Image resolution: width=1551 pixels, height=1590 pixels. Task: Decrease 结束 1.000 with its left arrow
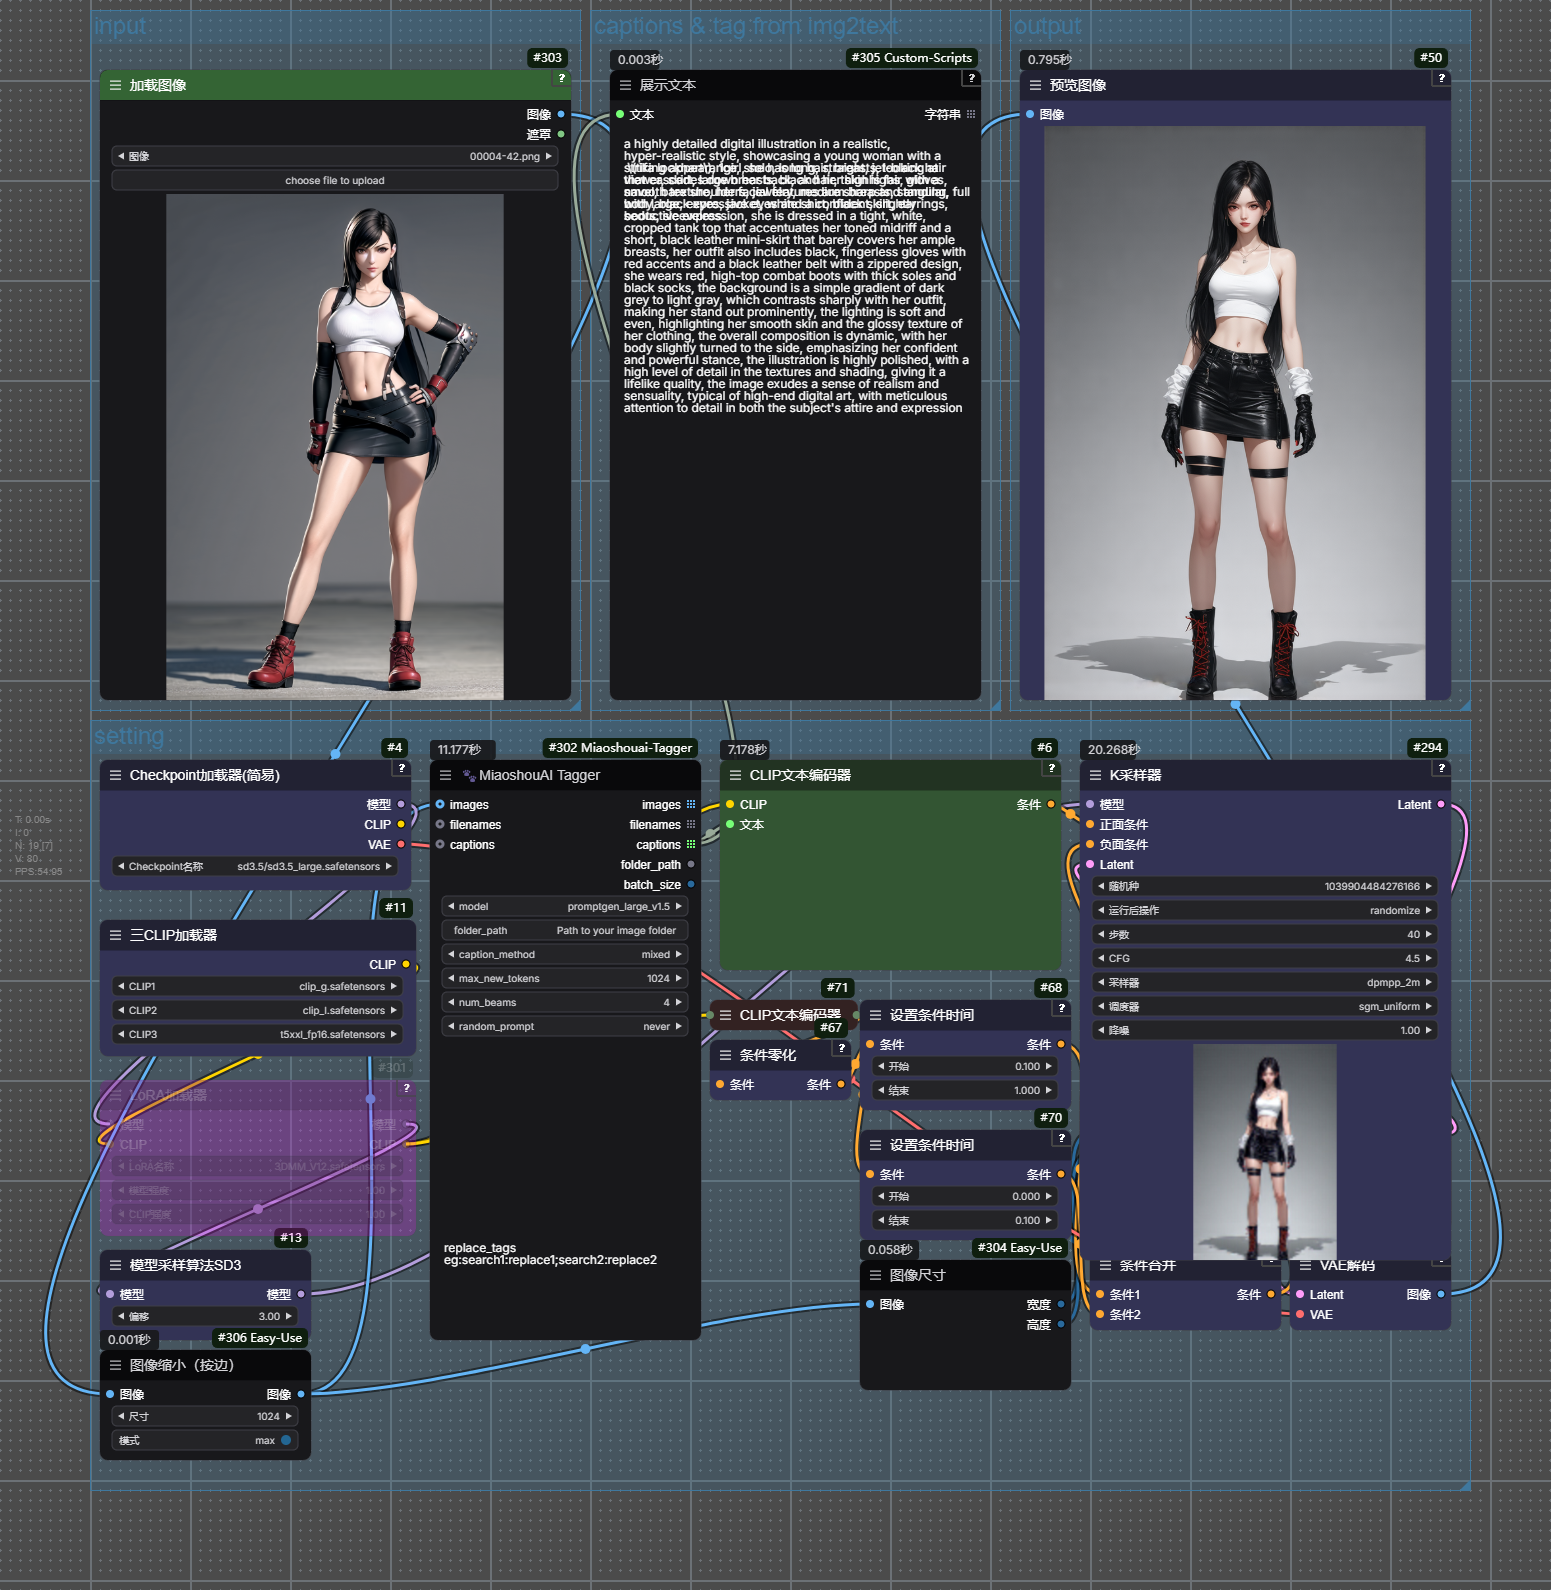point(881,1091)
